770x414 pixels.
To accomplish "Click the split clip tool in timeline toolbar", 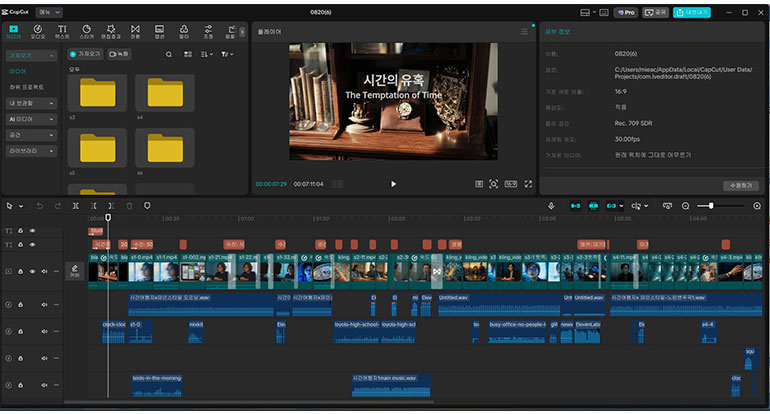I will [x=76, y=206].
